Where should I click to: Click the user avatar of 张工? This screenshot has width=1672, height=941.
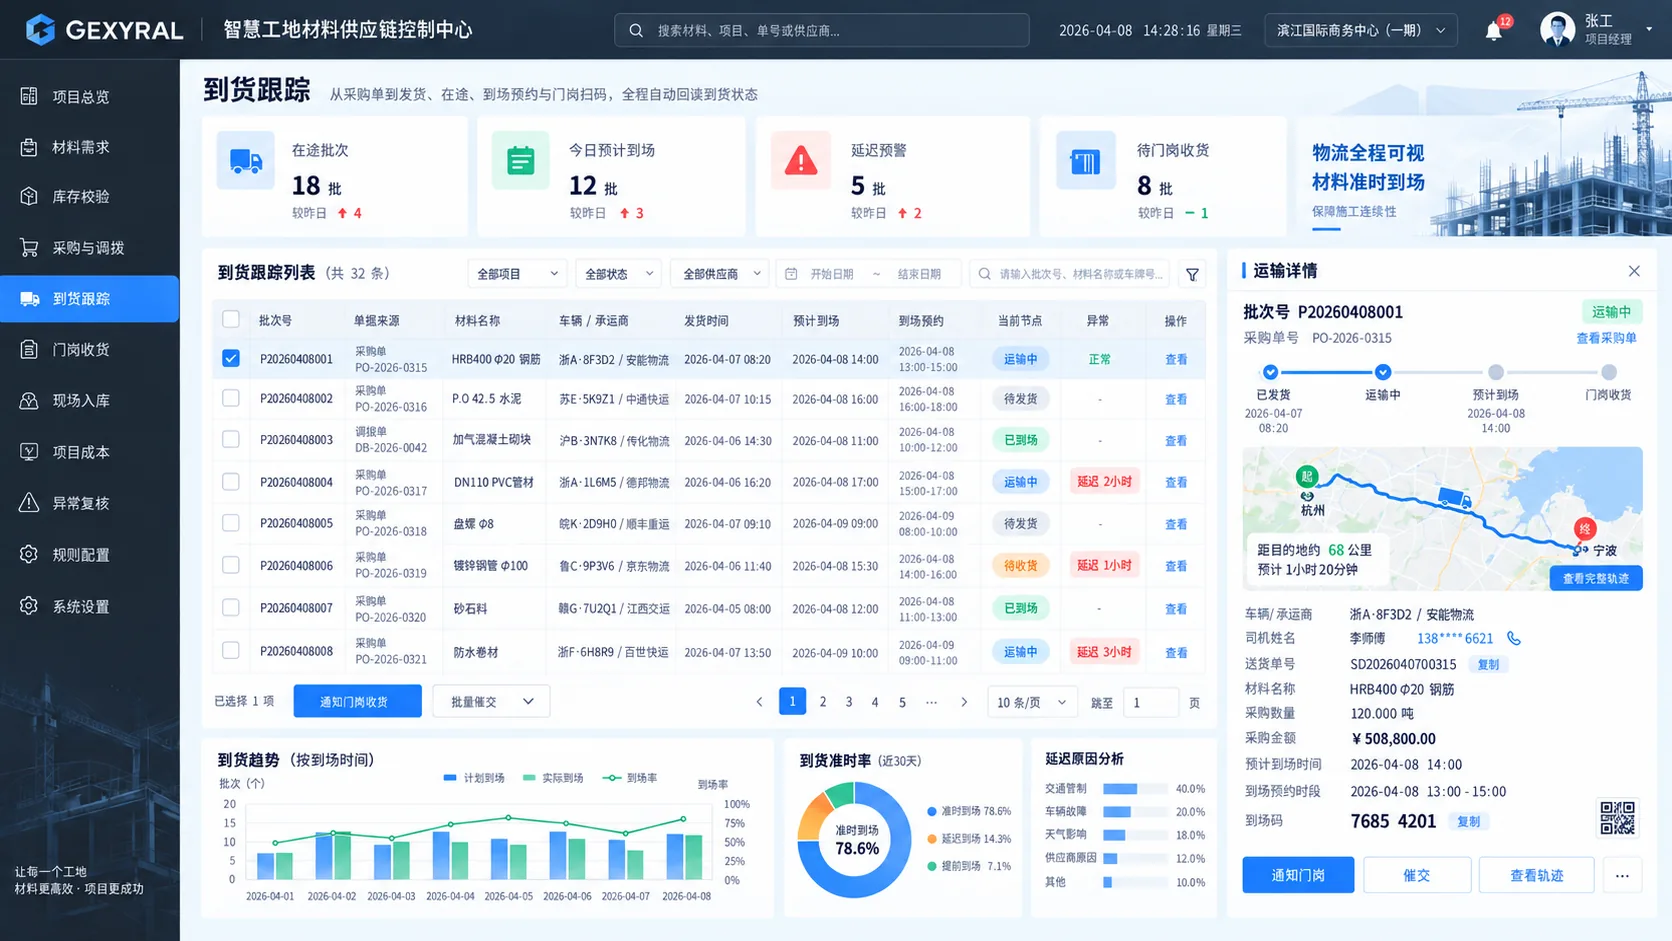[x=1557, y=30]
